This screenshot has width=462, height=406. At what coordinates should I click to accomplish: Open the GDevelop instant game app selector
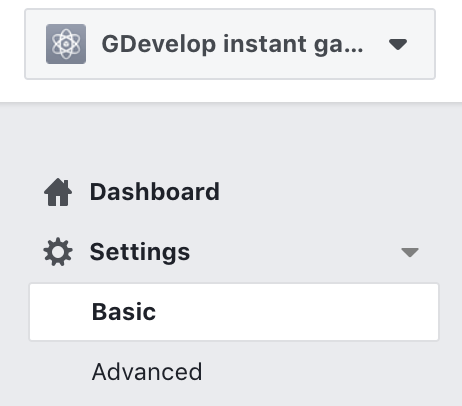pos(230,44)
